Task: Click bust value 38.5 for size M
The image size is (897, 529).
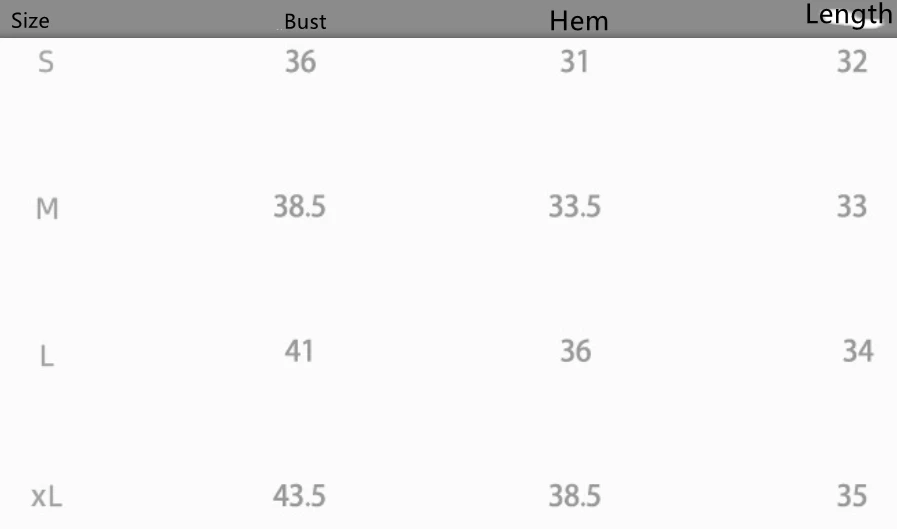Action: (x=300, y=207)
